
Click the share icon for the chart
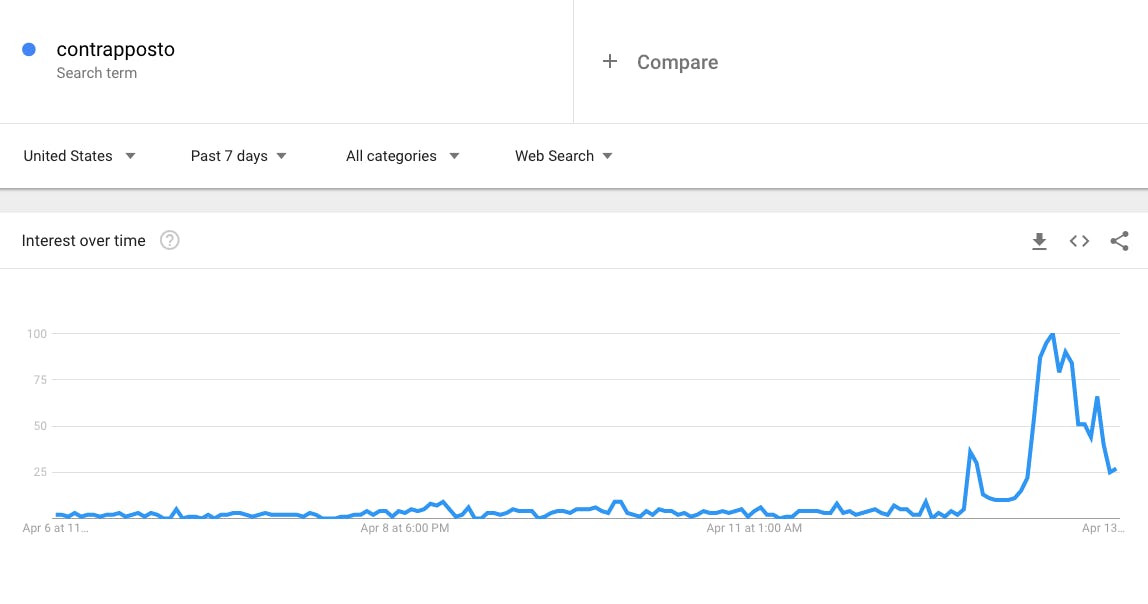pos(1119,241)
